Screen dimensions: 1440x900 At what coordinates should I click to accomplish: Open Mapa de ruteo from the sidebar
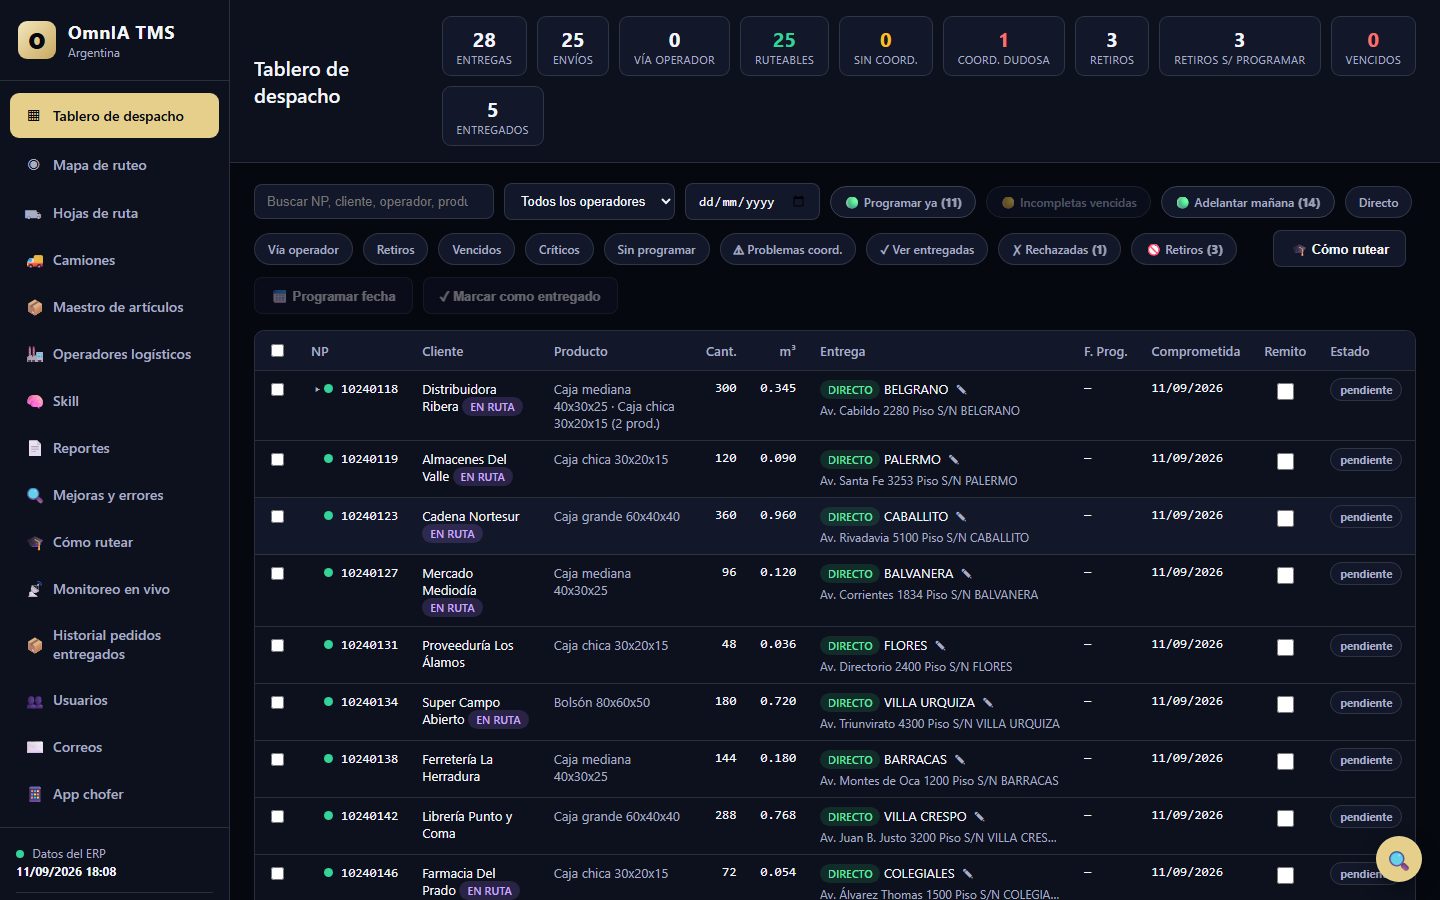[114, 165]
